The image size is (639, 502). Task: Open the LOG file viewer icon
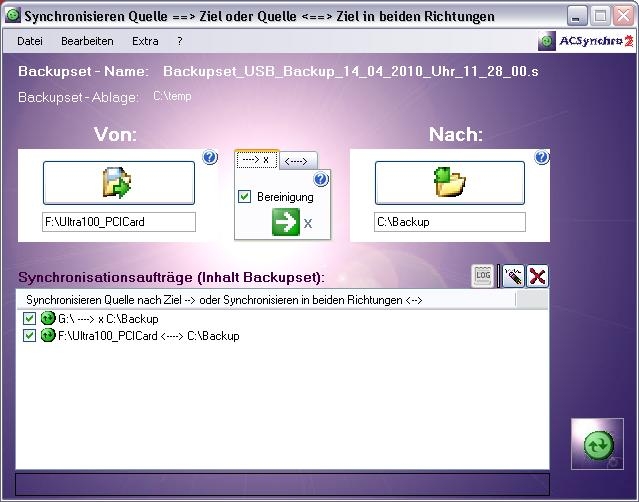pyautogui.click(x=484, y=277)
